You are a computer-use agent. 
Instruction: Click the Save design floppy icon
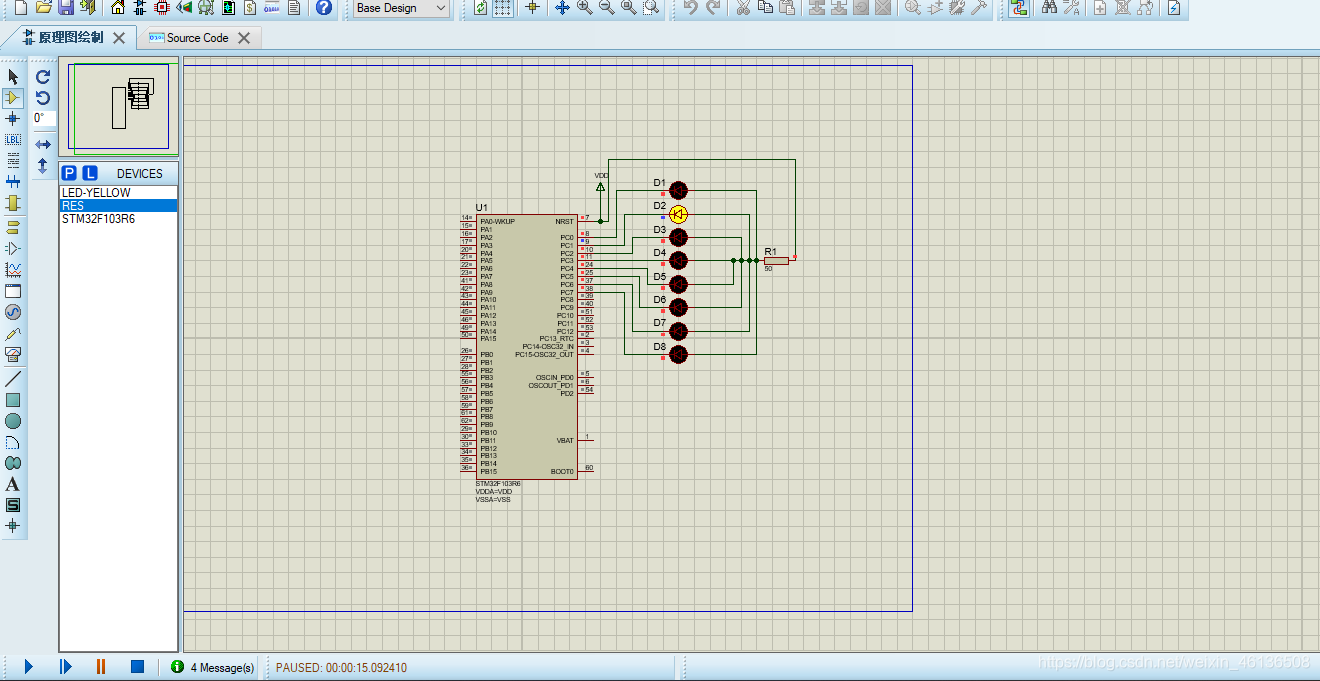pyautogui.click(x=65, y=8)
